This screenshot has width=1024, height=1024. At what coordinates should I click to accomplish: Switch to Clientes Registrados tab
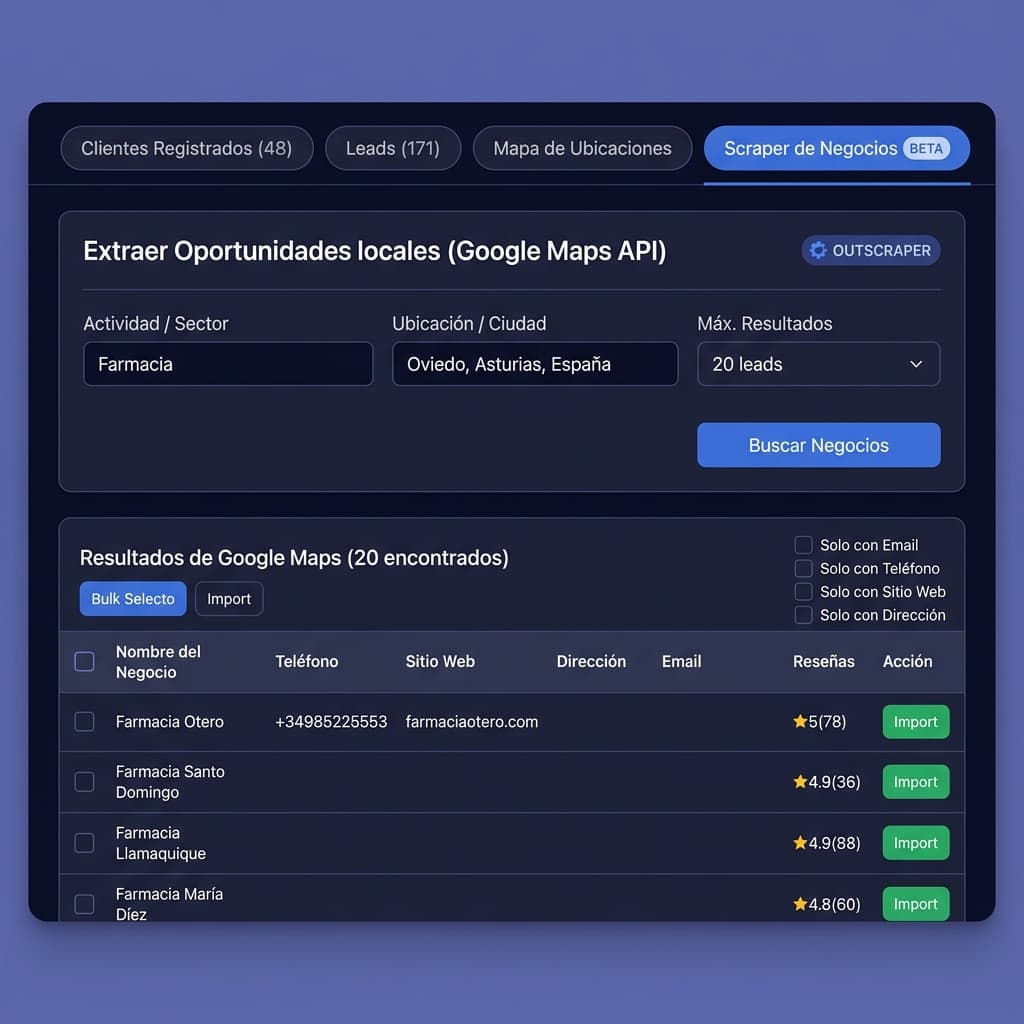[x=187, y=148]
